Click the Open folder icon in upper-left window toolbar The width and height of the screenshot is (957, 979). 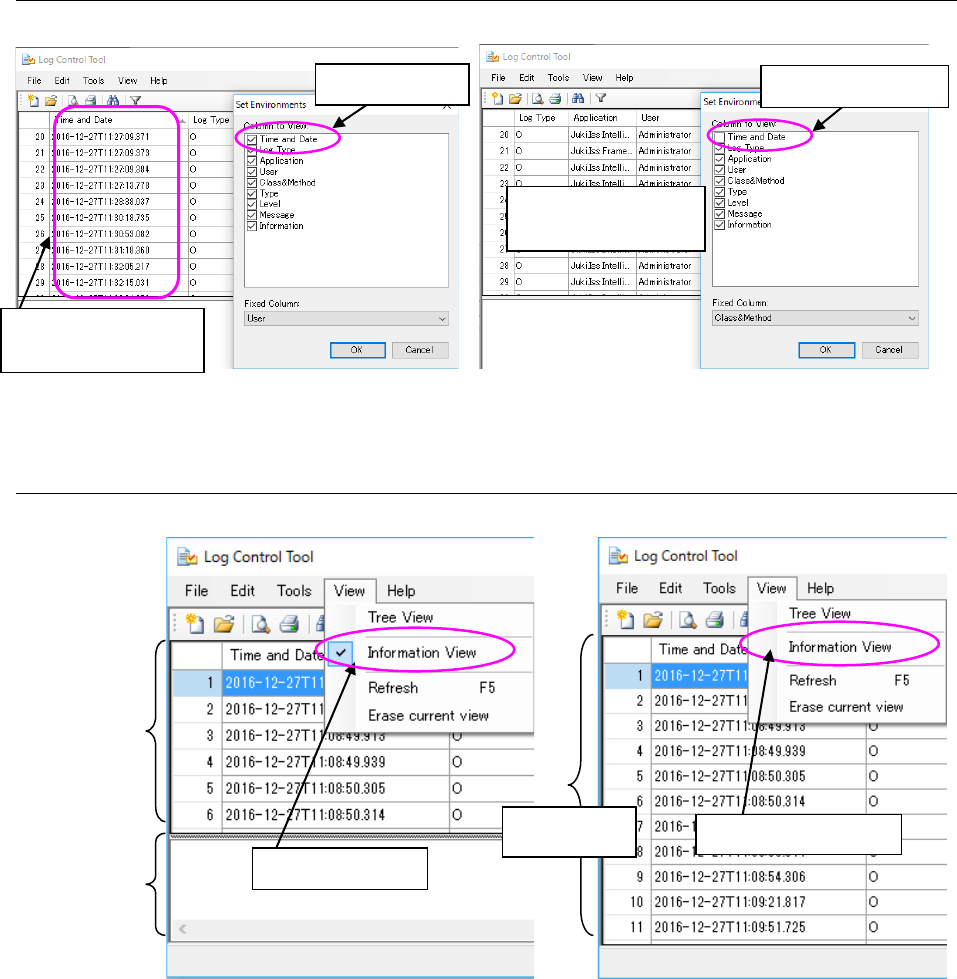coord(51,100)
